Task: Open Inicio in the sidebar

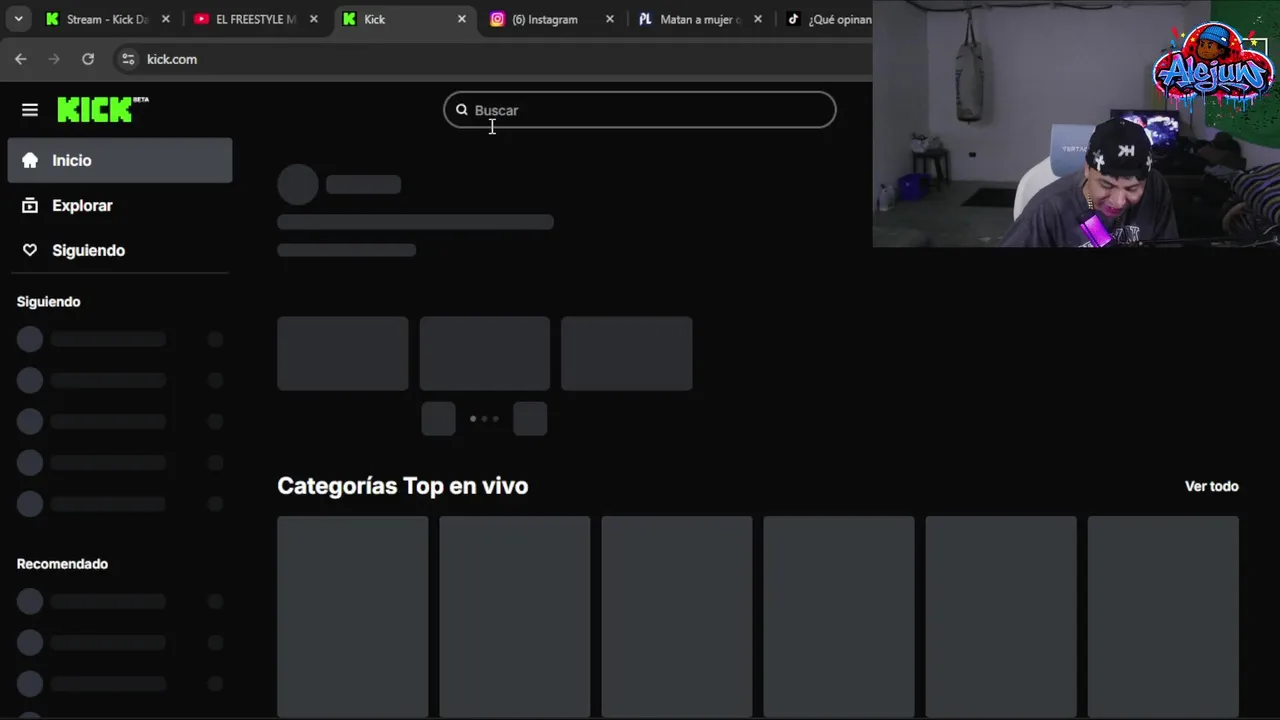Action: click(x=120, y=160)
